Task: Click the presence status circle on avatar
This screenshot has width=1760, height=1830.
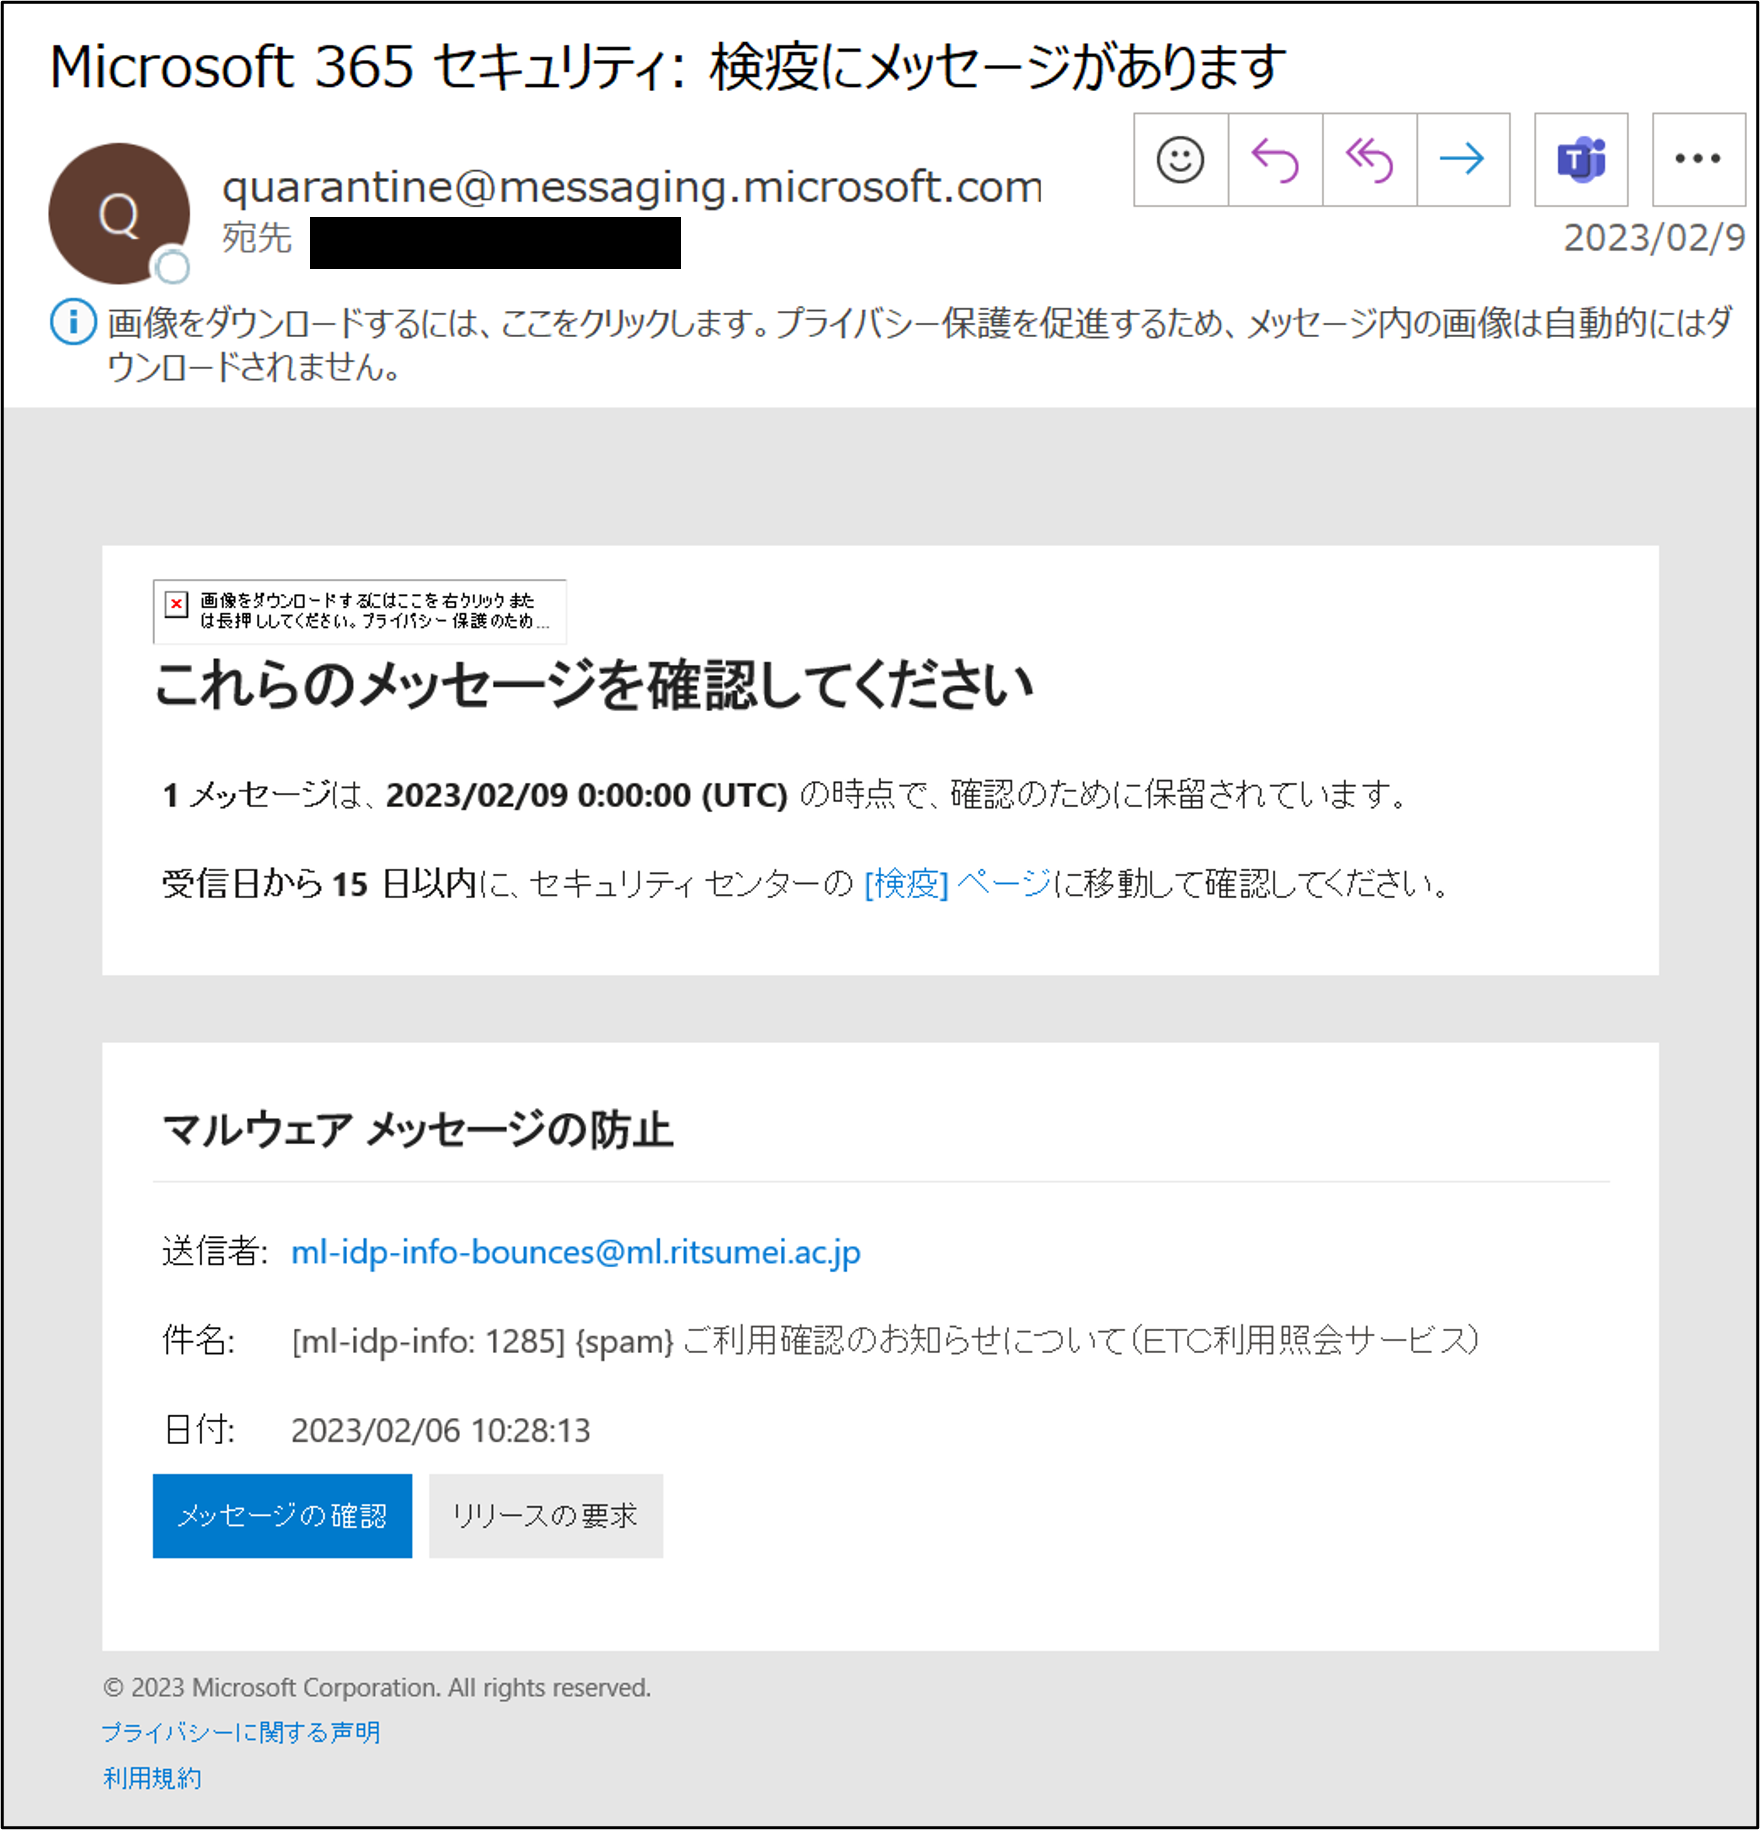Action: point(172,266)
